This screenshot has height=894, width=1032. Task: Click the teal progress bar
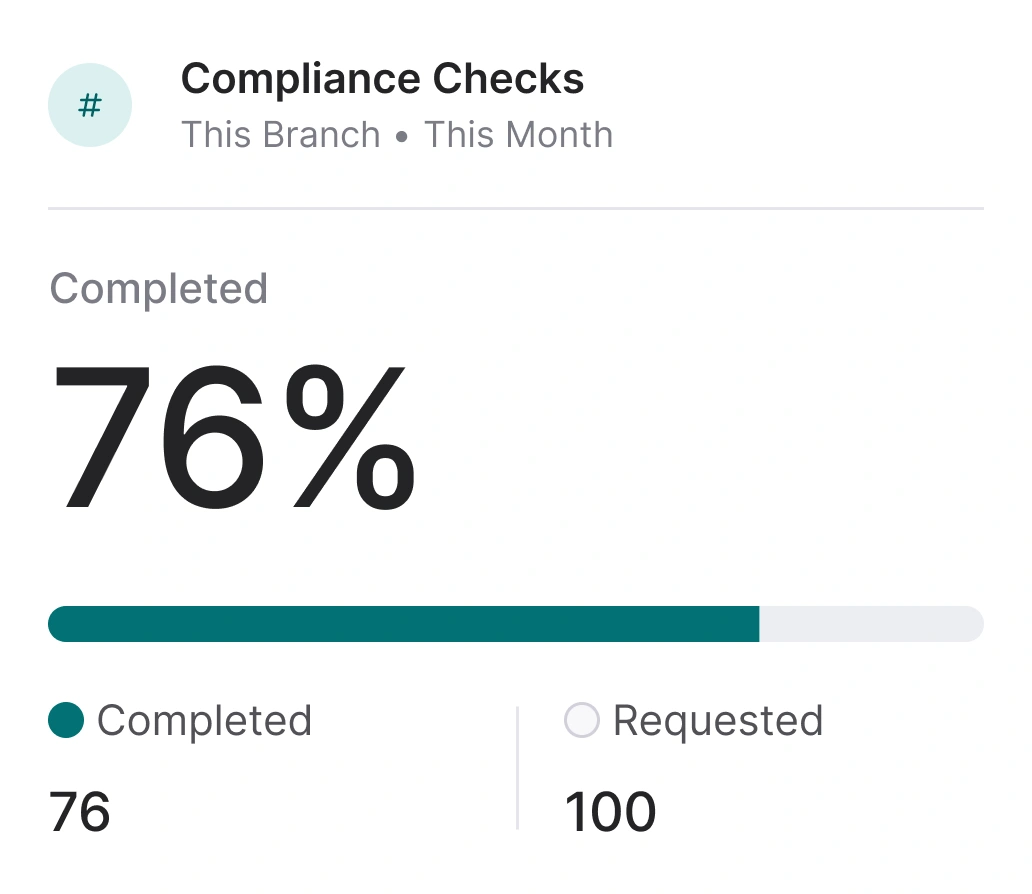click(400, 623)
